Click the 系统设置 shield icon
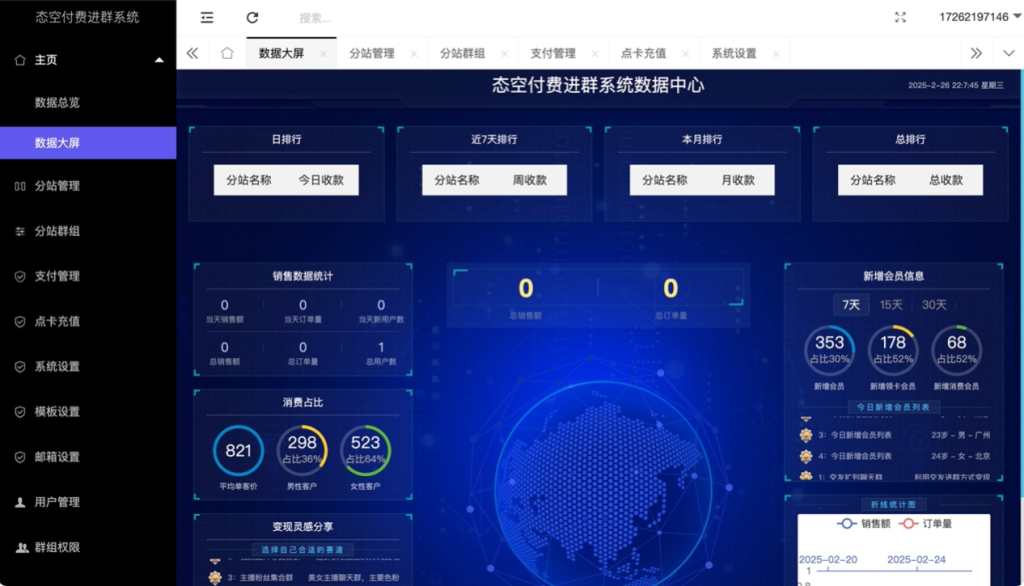Screen dimensions: 1024x586 point(20,366)
